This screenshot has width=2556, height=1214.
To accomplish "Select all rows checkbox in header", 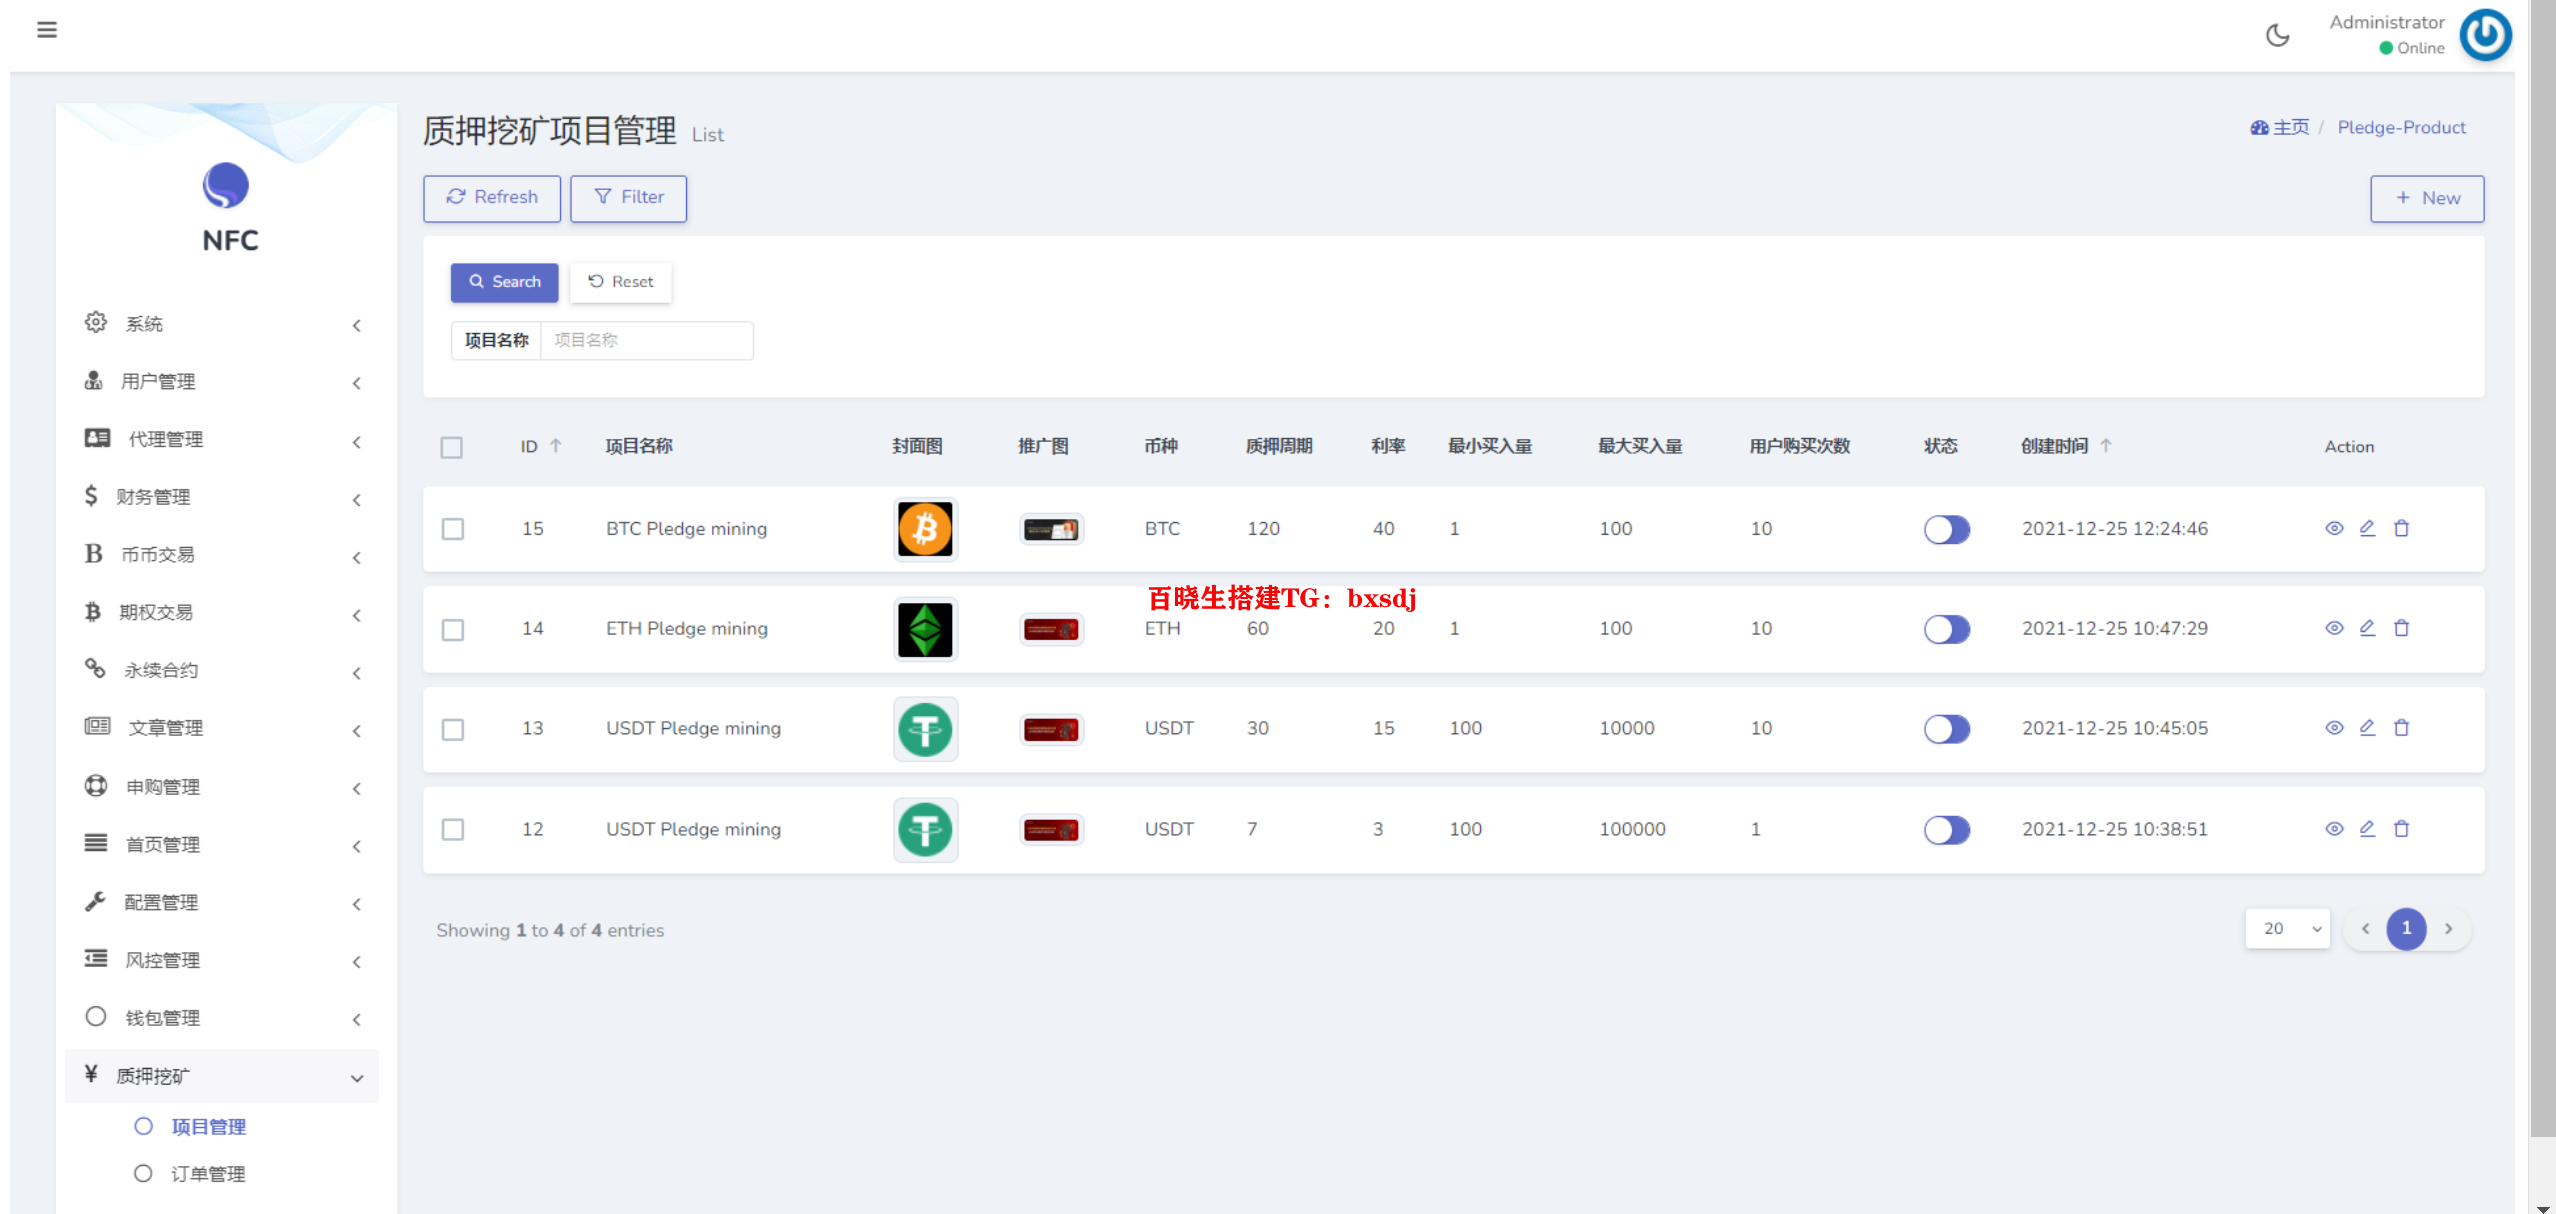I will 452,447.
